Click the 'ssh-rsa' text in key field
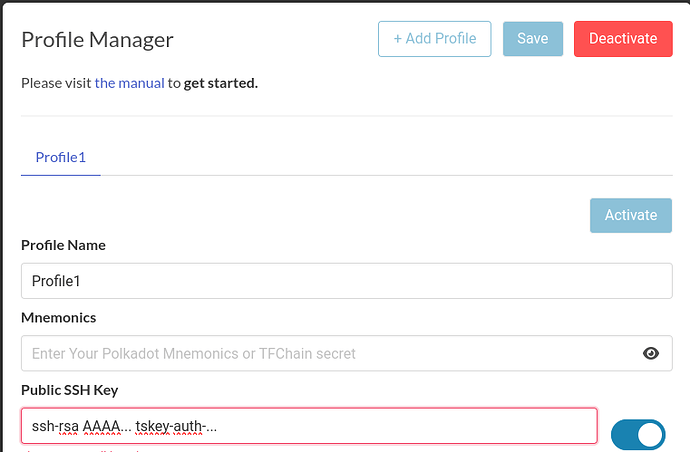This screenshot has height=452, width=690. (x=55, y=426)
